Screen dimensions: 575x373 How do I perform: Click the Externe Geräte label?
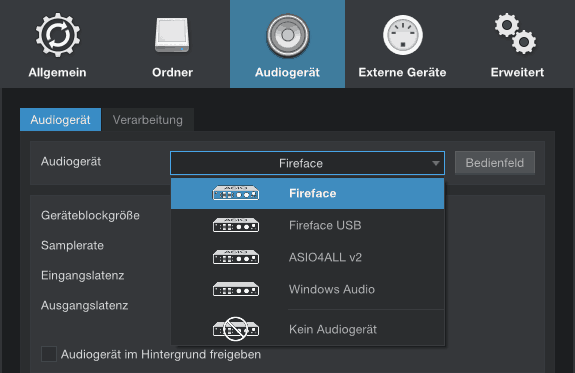(x=402, y=72)
